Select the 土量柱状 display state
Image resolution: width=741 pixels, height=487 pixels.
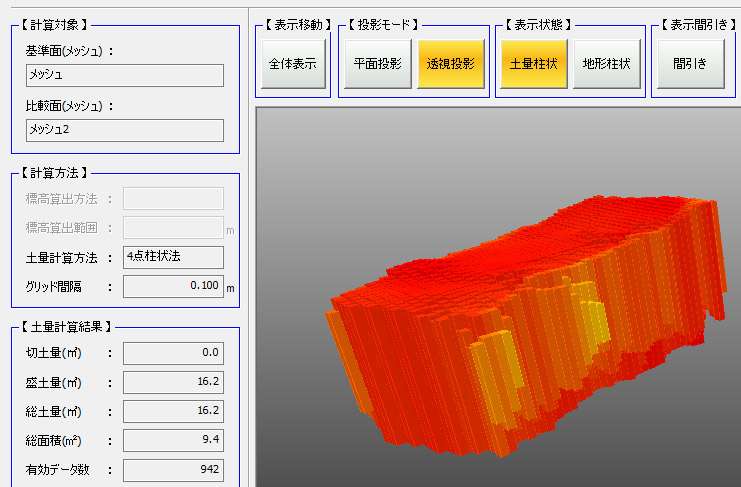pos(534,63)
